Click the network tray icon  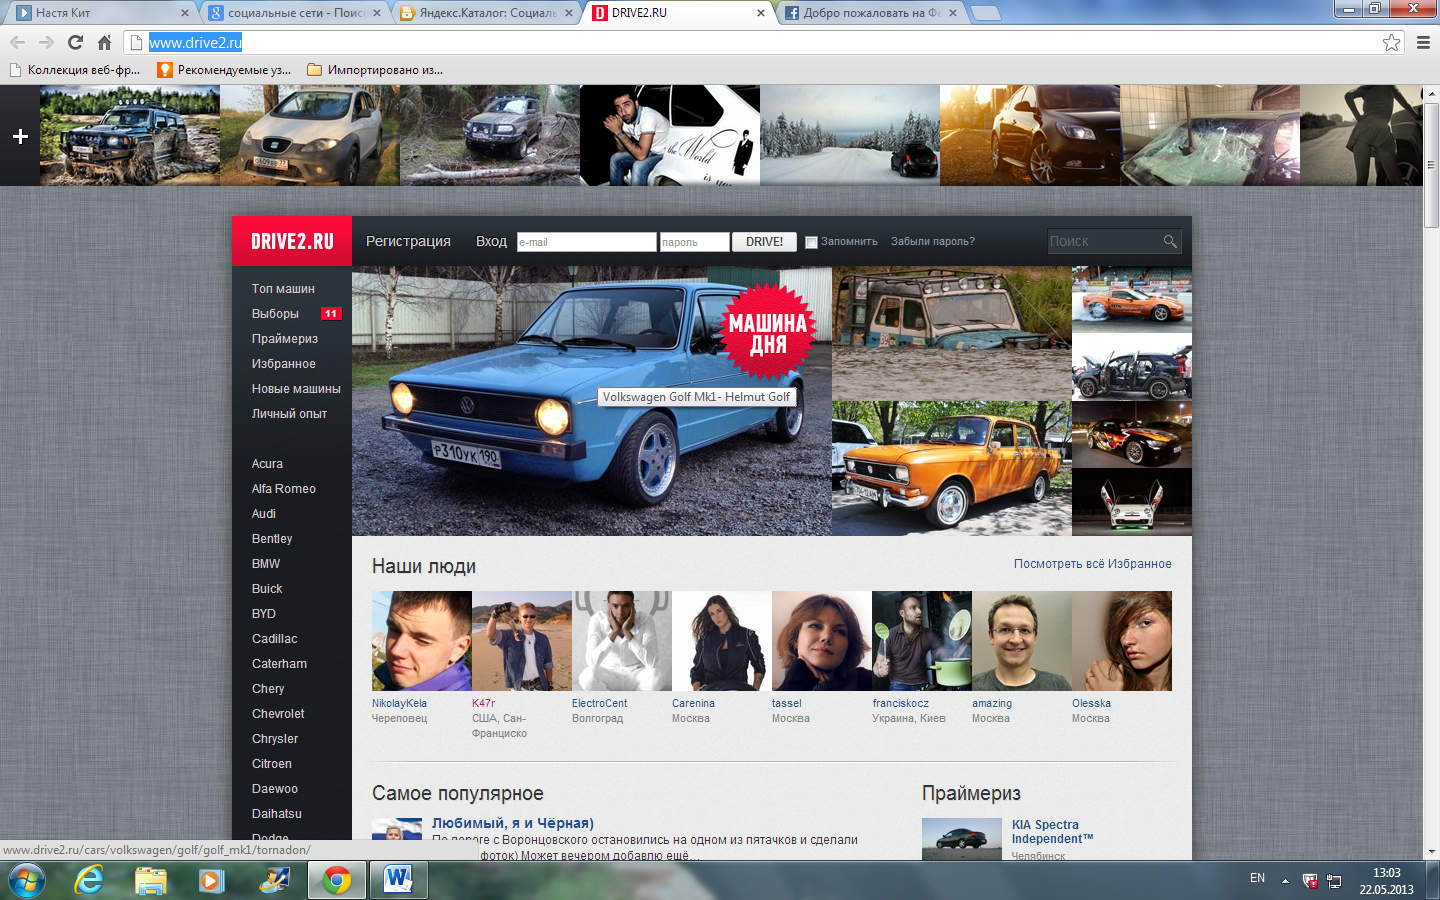pos(1334,881)
